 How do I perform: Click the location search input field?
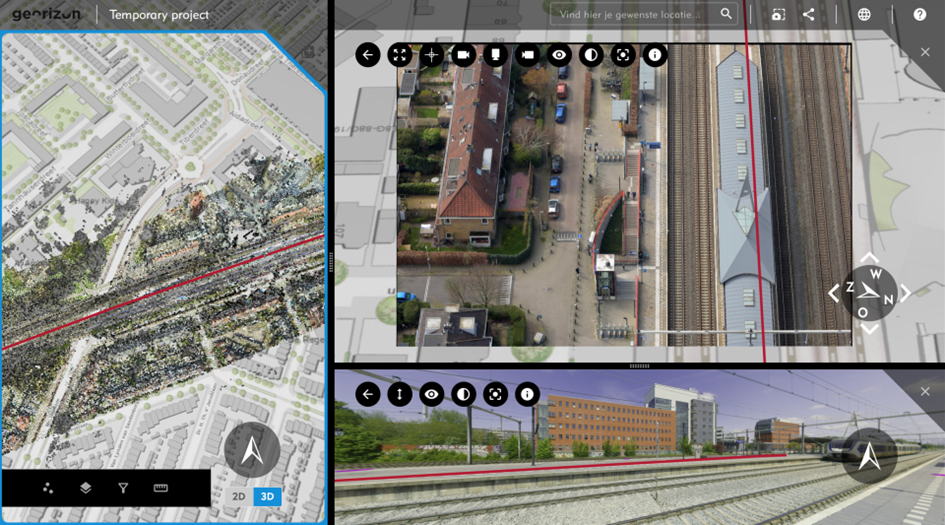tap(635, 14)
